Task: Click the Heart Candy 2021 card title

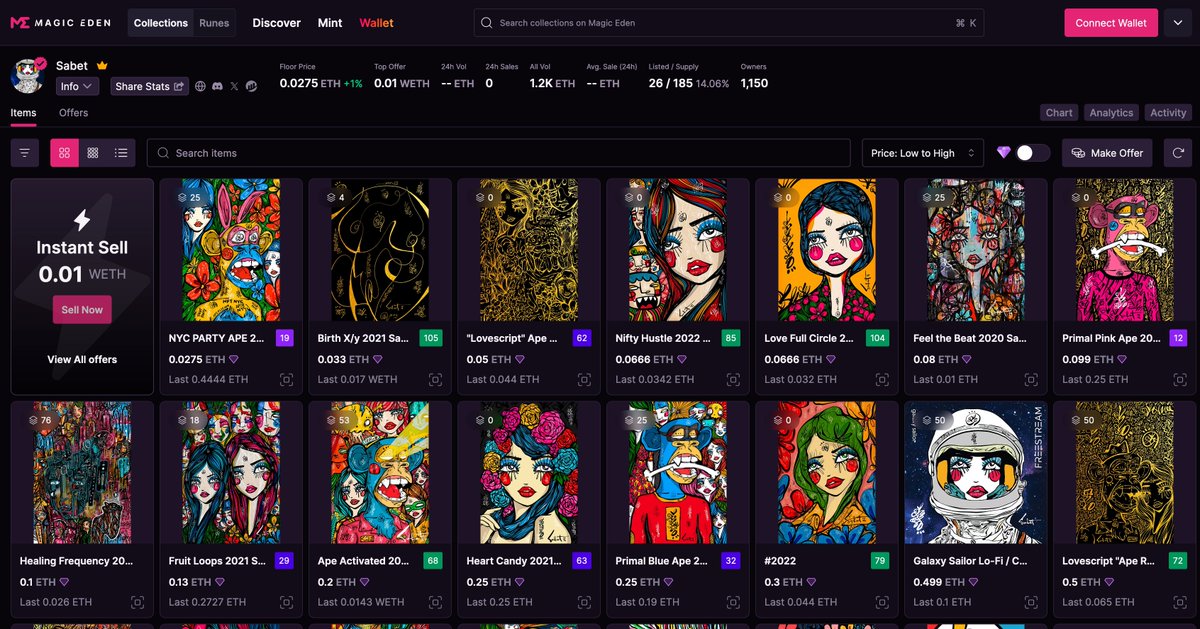Action: (514, 561)
